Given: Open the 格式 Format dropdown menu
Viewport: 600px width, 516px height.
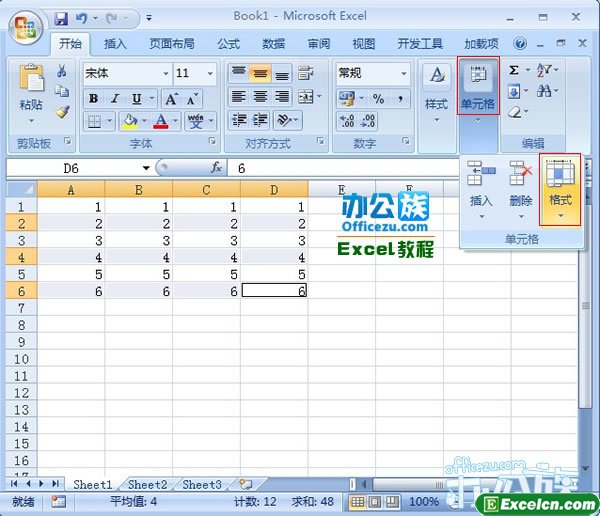Looking at the screenshot, I should point(560,190).
